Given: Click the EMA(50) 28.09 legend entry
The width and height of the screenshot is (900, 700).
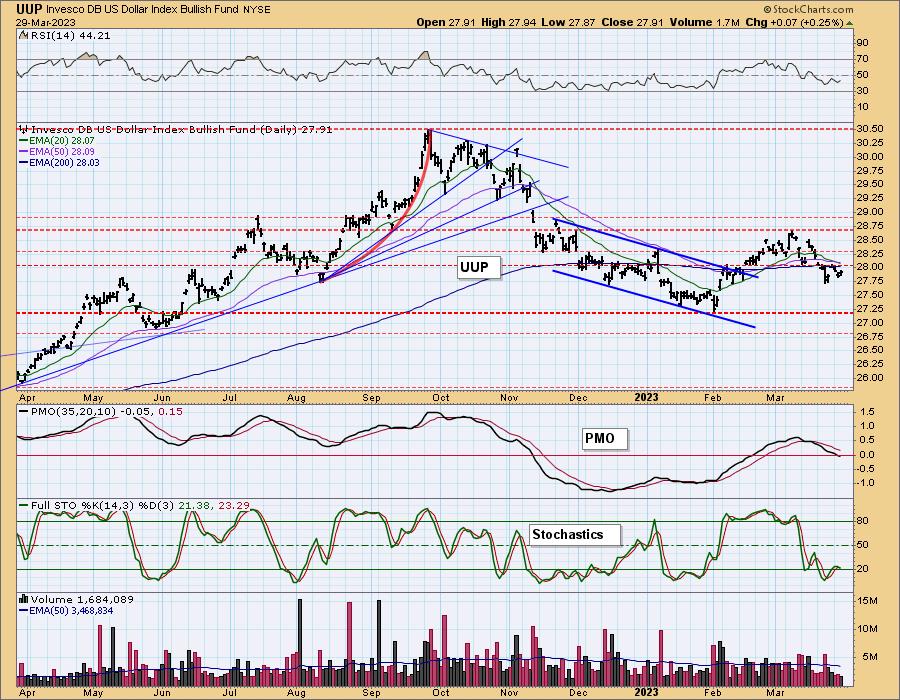Looking at the screenshot, I should [61, 151].
